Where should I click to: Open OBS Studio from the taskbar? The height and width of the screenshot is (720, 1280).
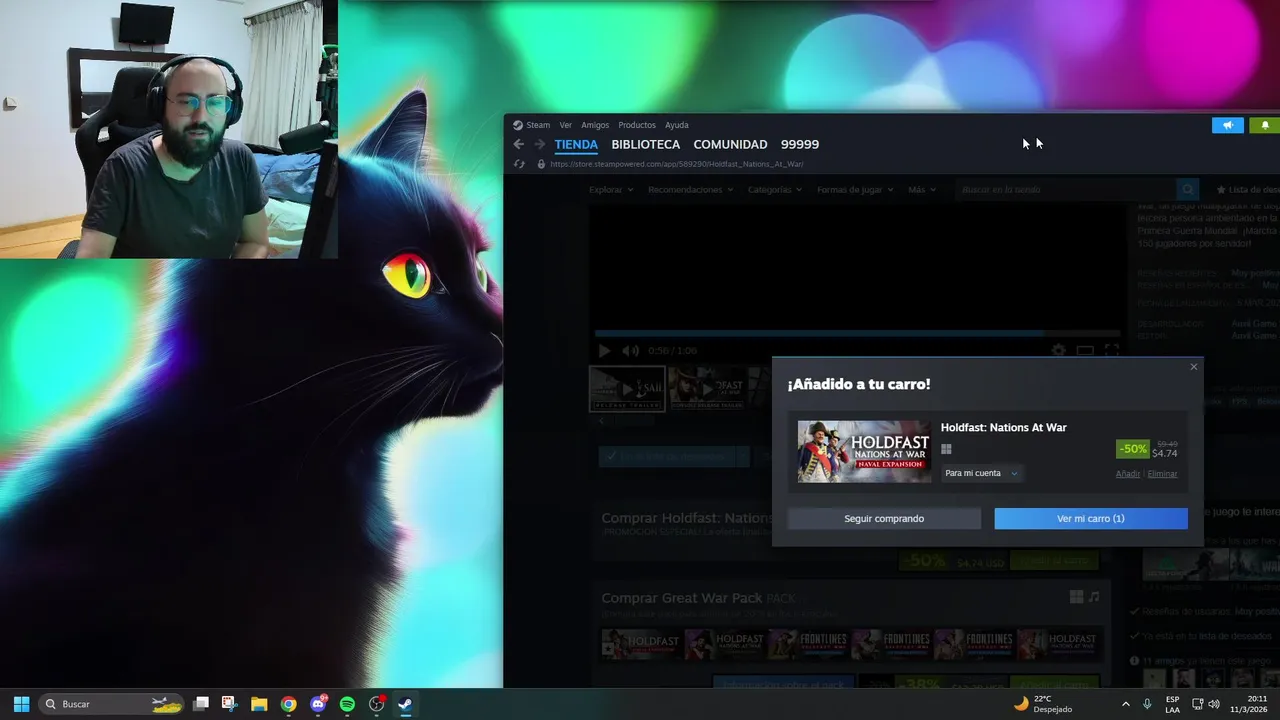tap(377, 704)
